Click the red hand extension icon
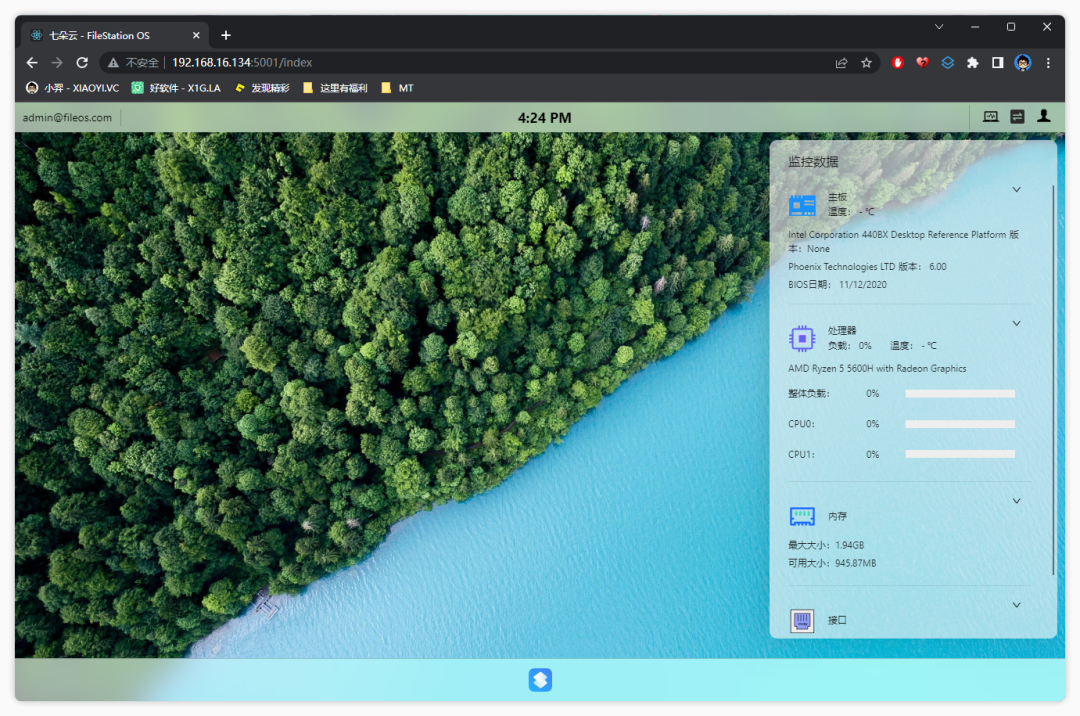Viewport: 1080px width, 716px height. (897, 63)
